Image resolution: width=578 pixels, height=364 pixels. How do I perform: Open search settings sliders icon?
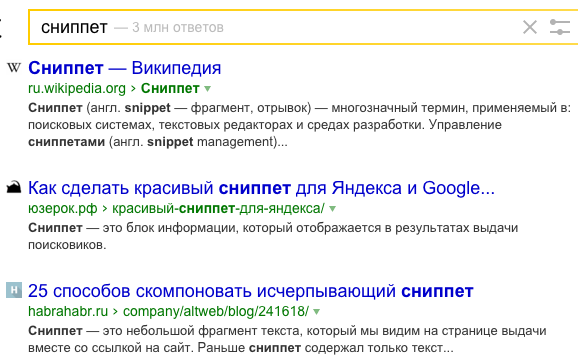(560, 27)
